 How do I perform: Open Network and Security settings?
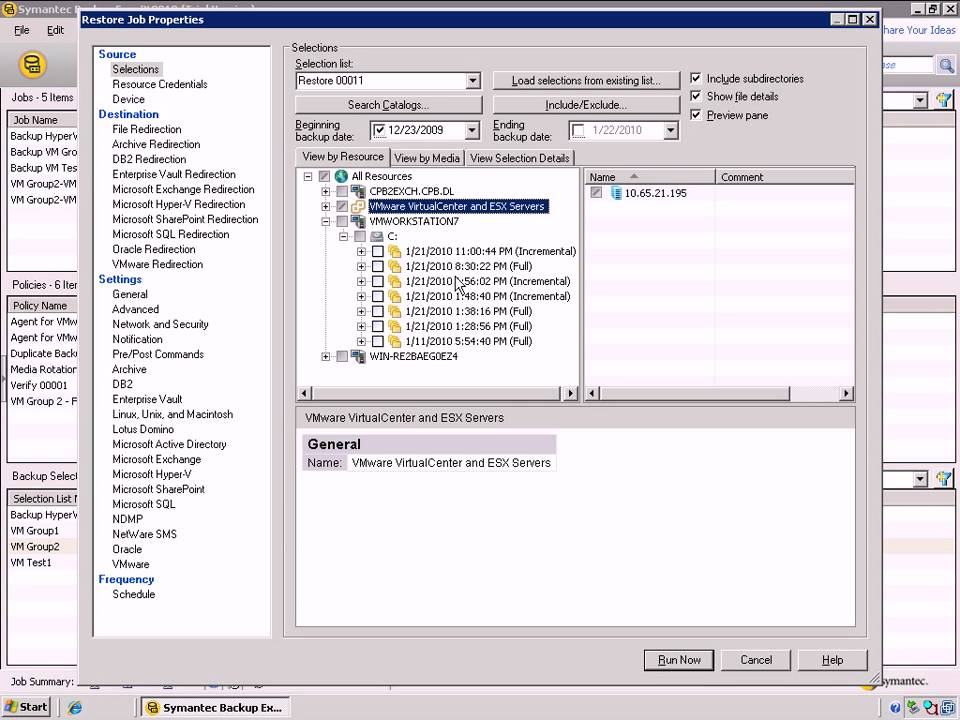[160, 324]
